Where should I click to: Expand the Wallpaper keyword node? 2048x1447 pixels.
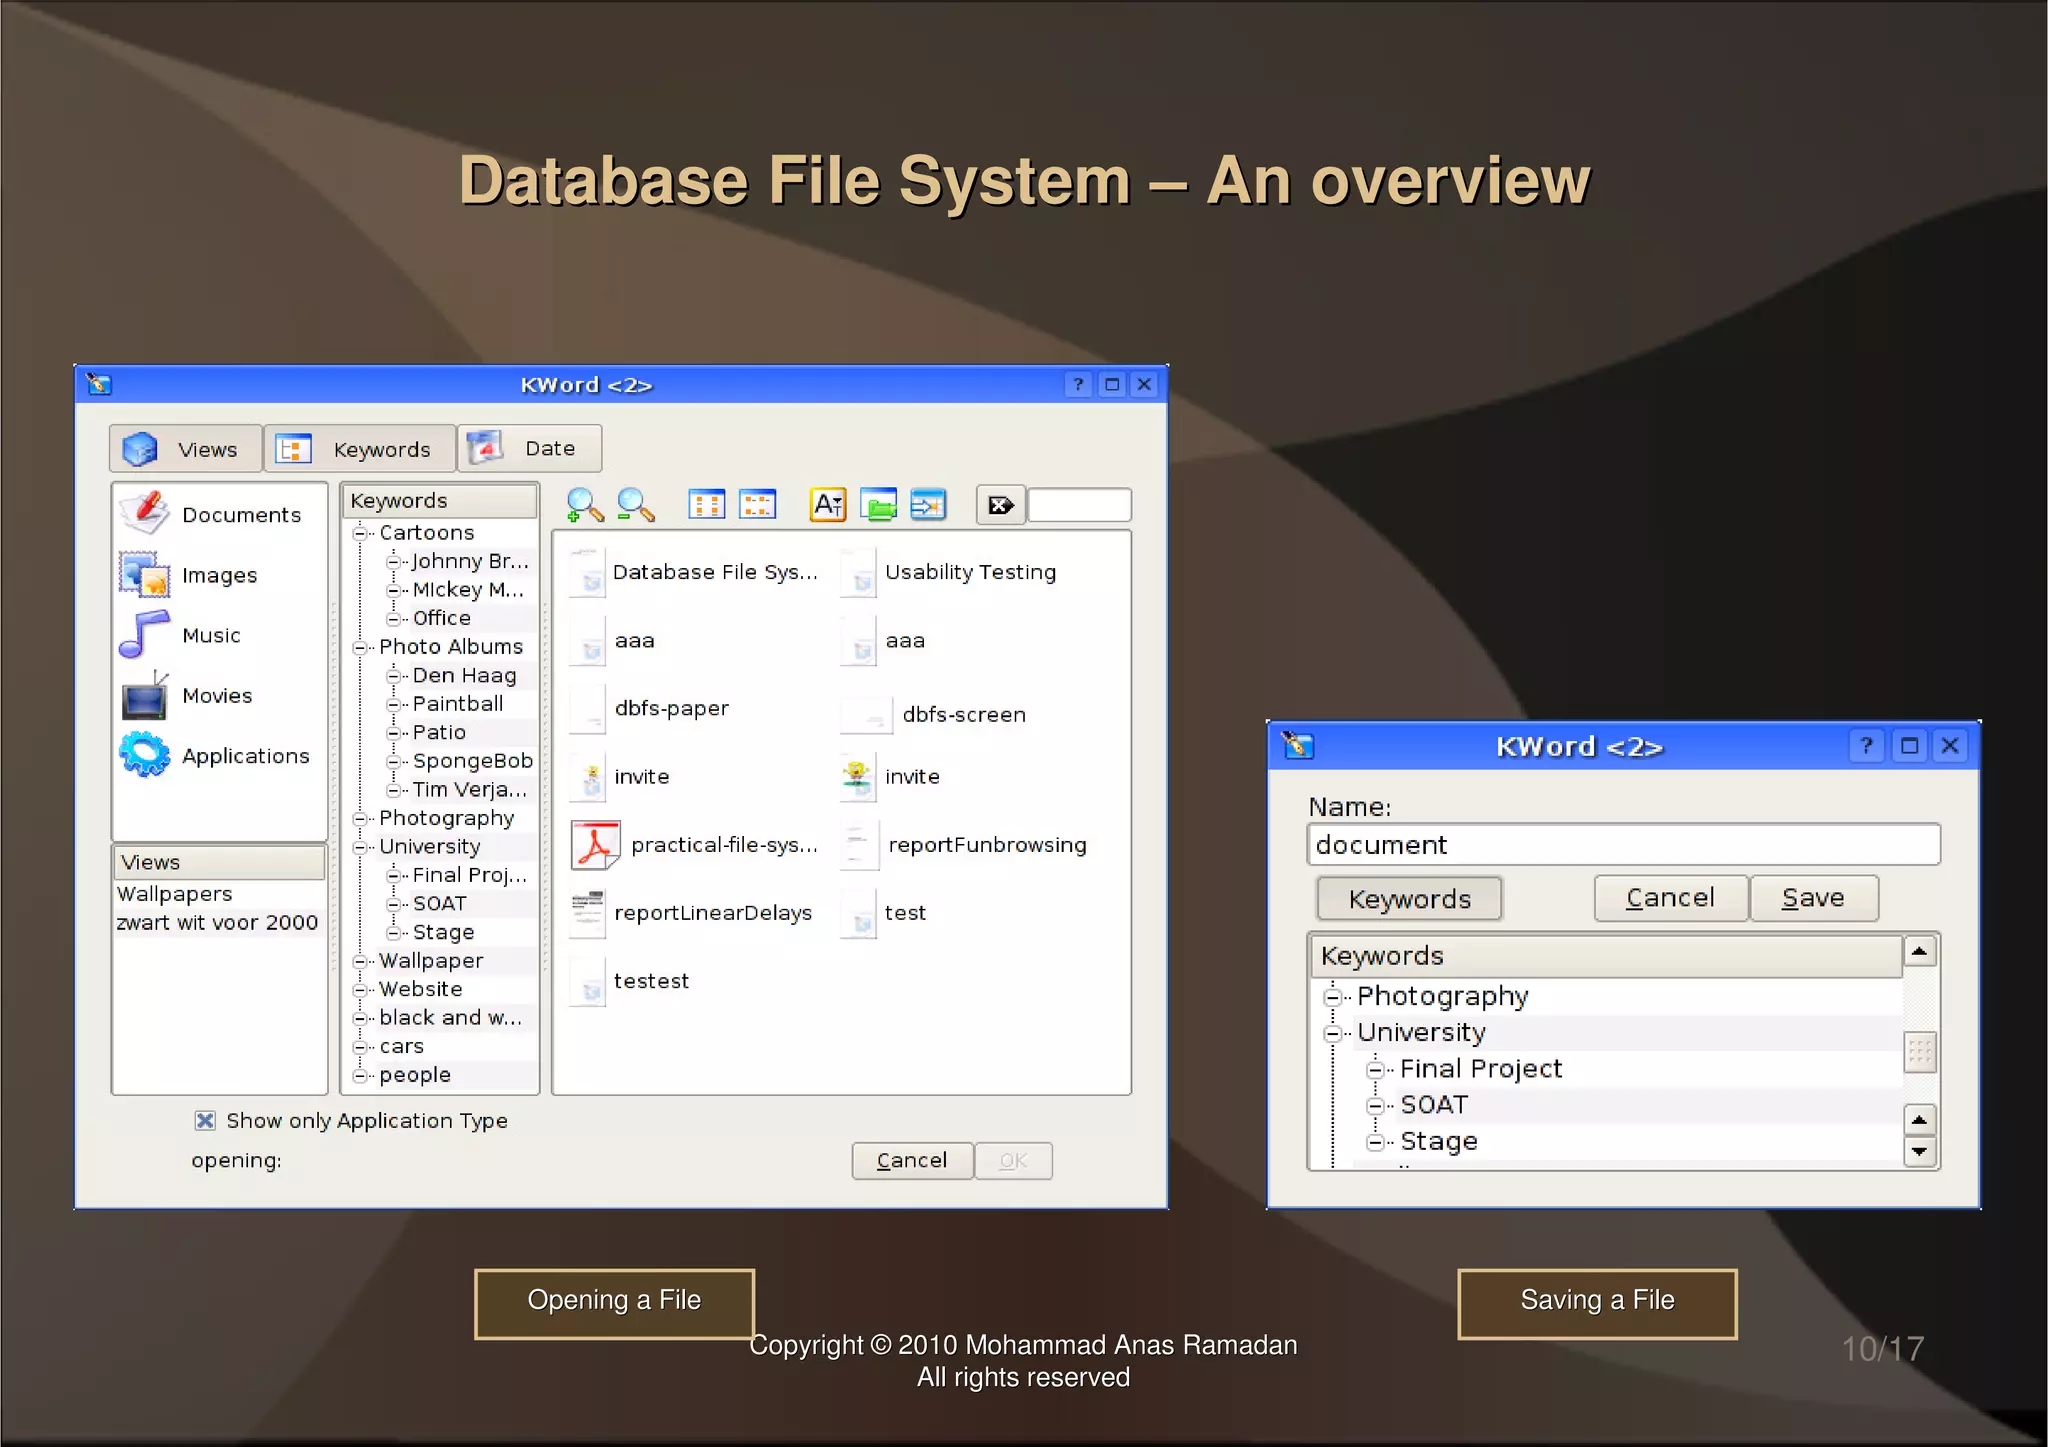pos(360,961)
